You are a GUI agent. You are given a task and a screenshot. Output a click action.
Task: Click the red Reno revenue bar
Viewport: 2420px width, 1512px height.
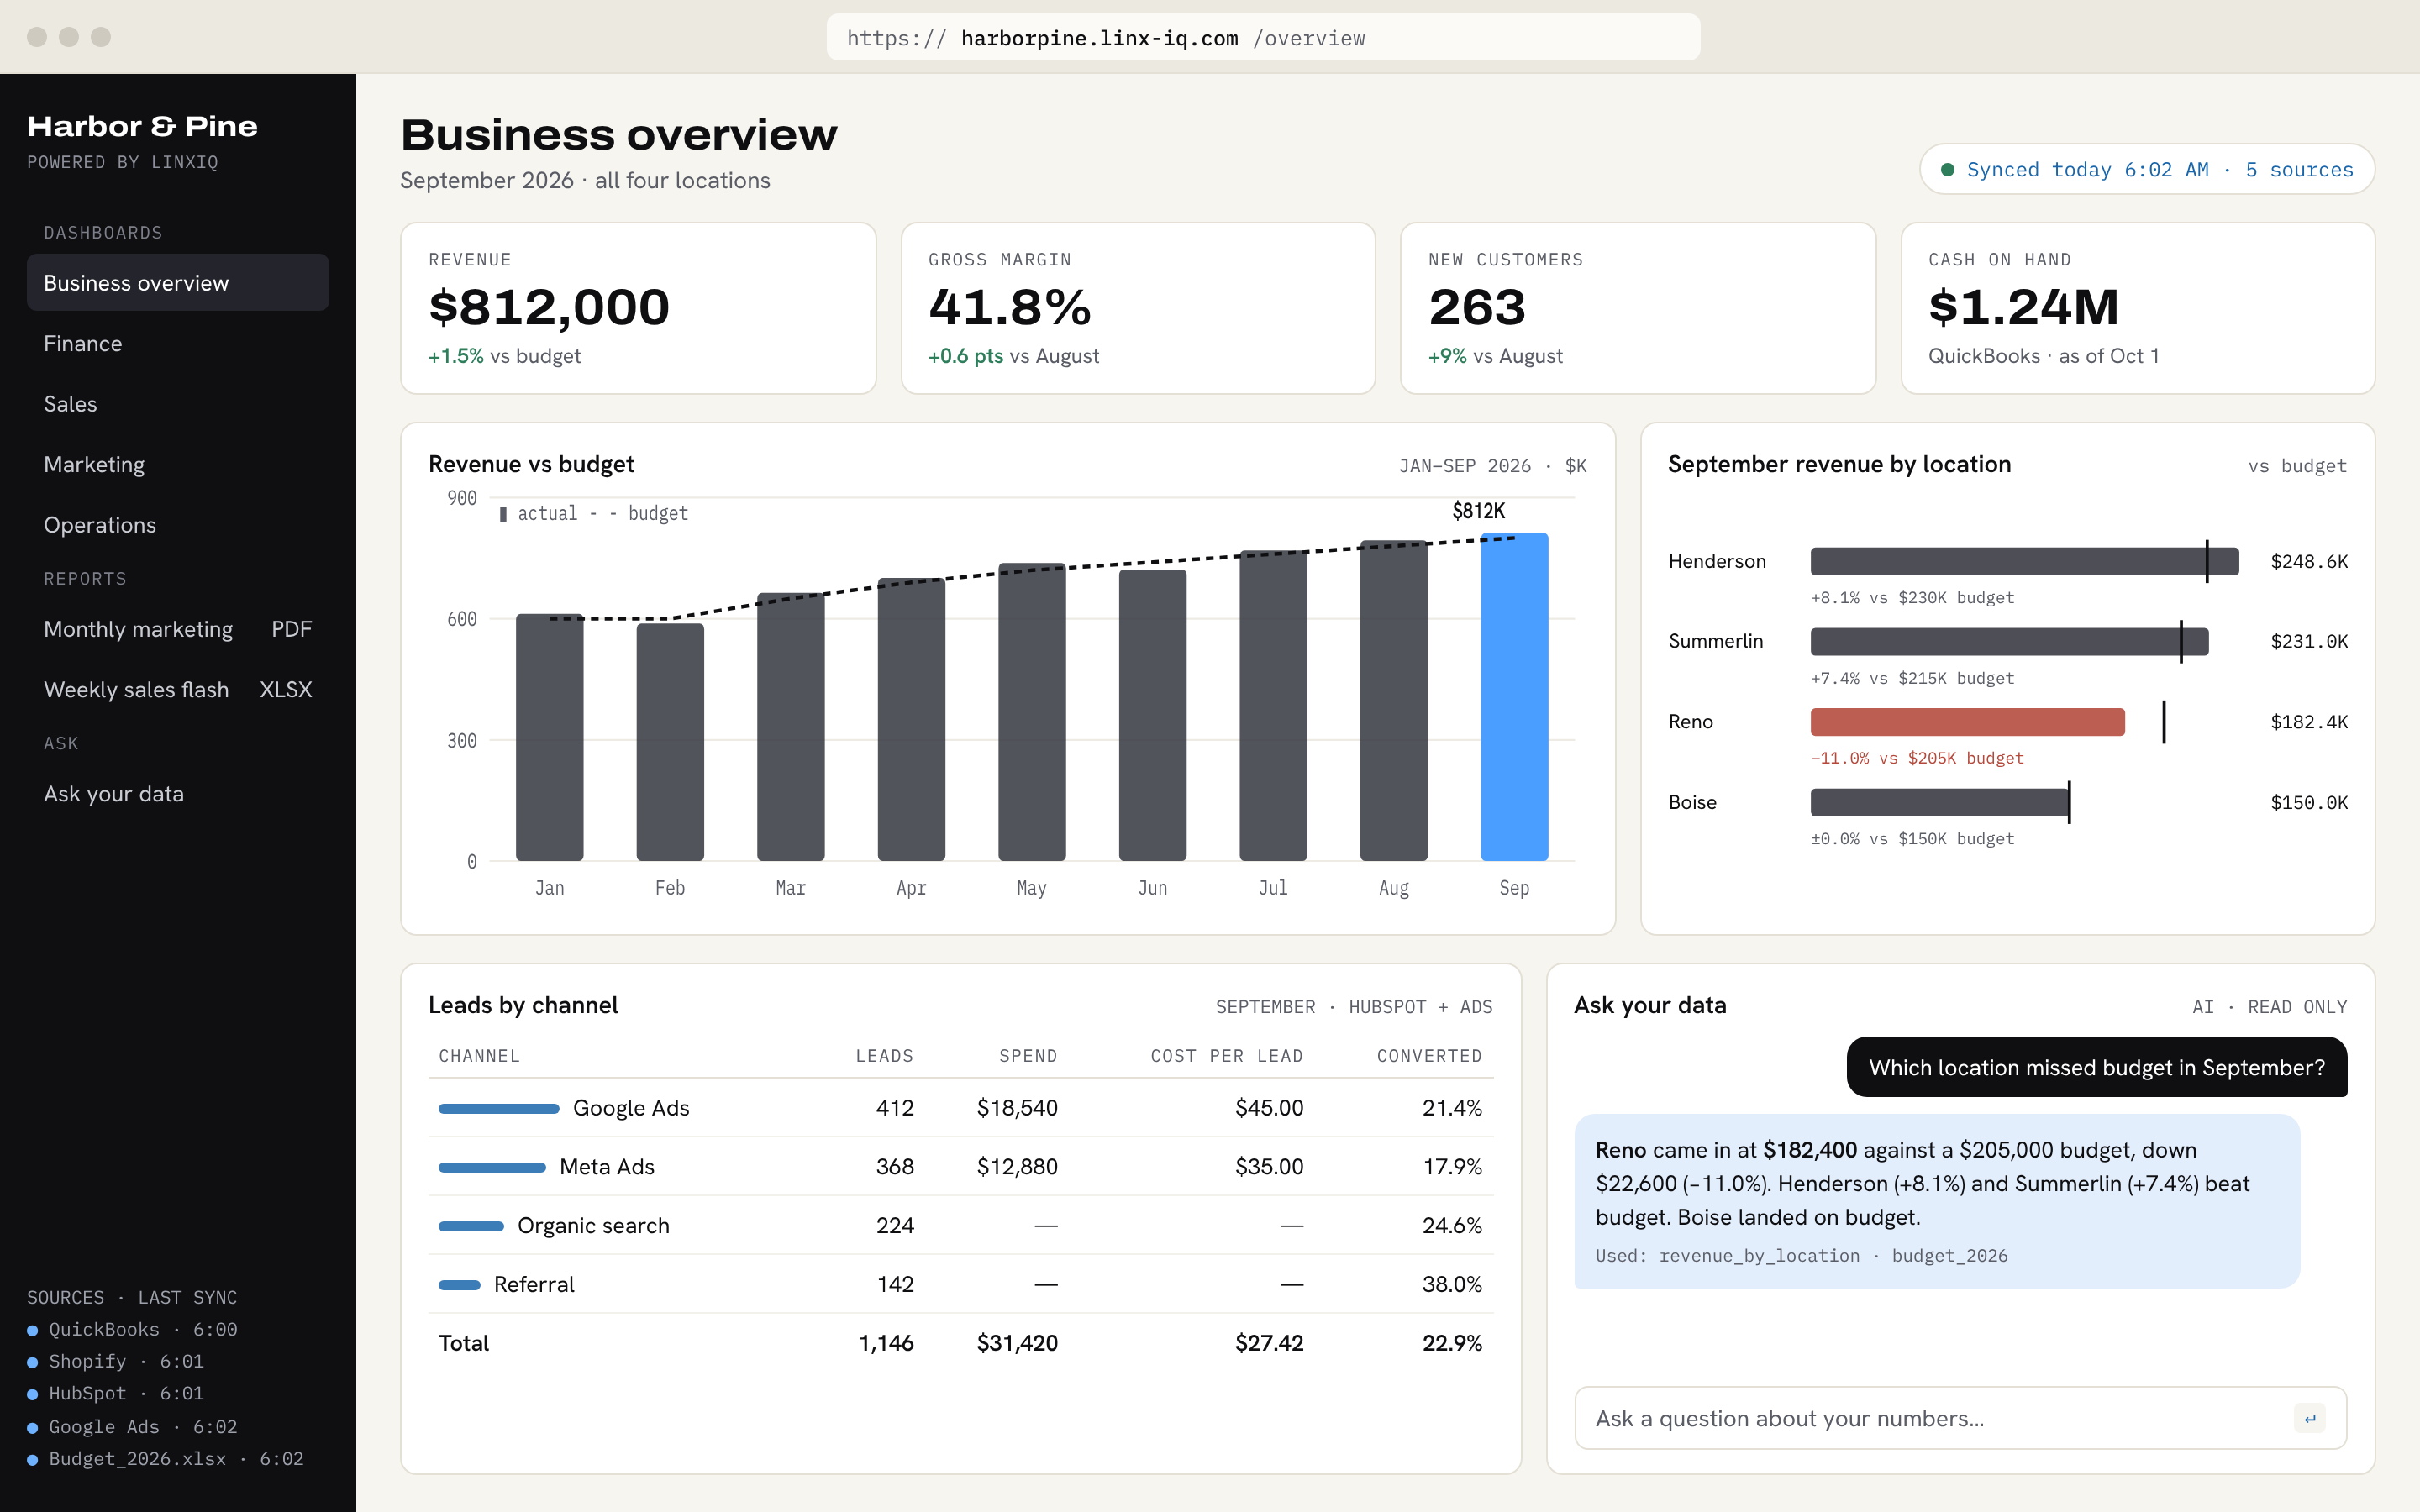pyautogui.click(x=1967, y=722)
